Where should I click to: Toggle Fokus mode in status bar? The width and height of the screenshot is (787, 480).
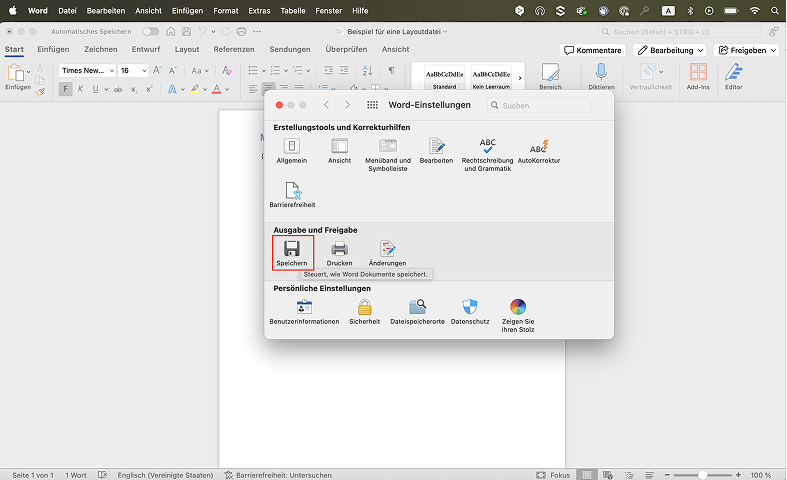click(553, 475)
